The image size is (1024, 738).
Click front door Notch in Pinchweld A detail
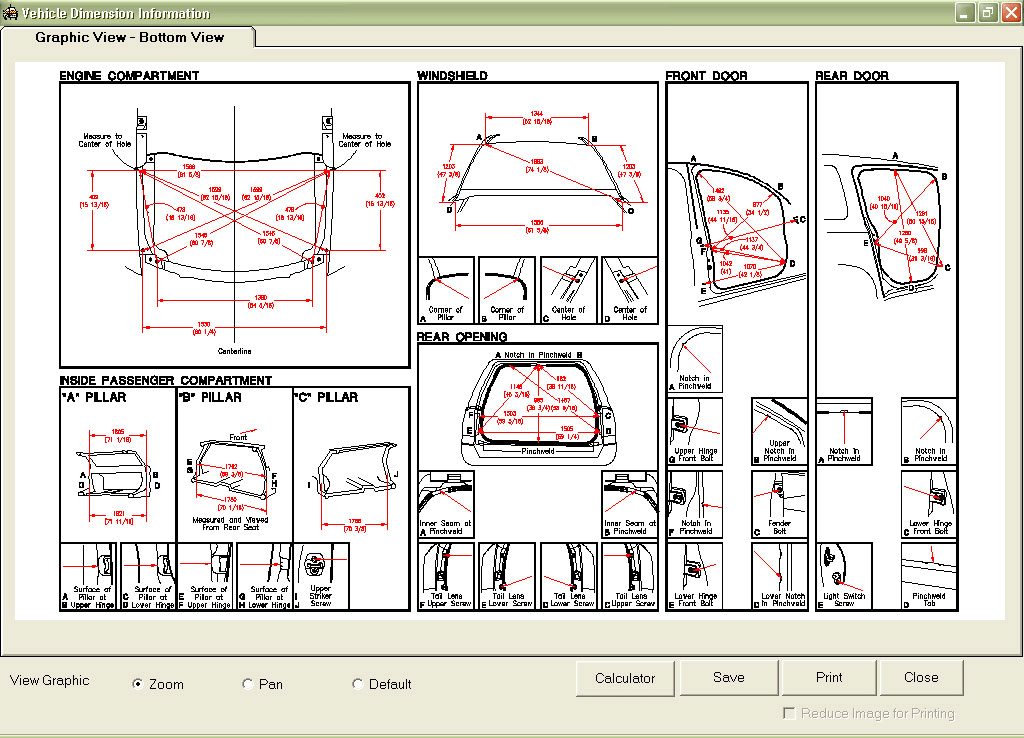tap(695, 359)
